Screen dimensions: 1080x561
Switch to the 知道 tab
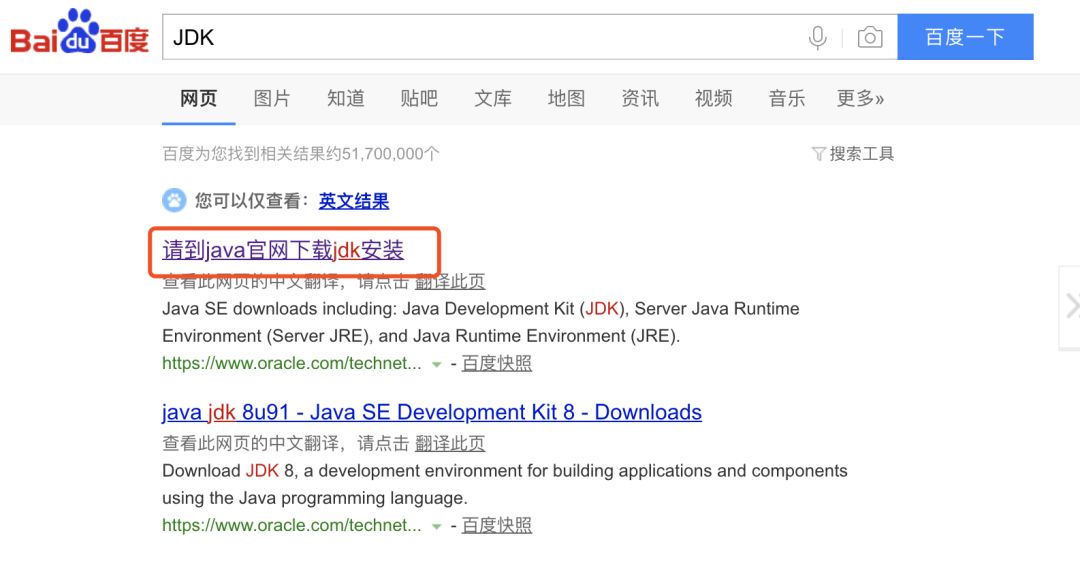point(346,99)
